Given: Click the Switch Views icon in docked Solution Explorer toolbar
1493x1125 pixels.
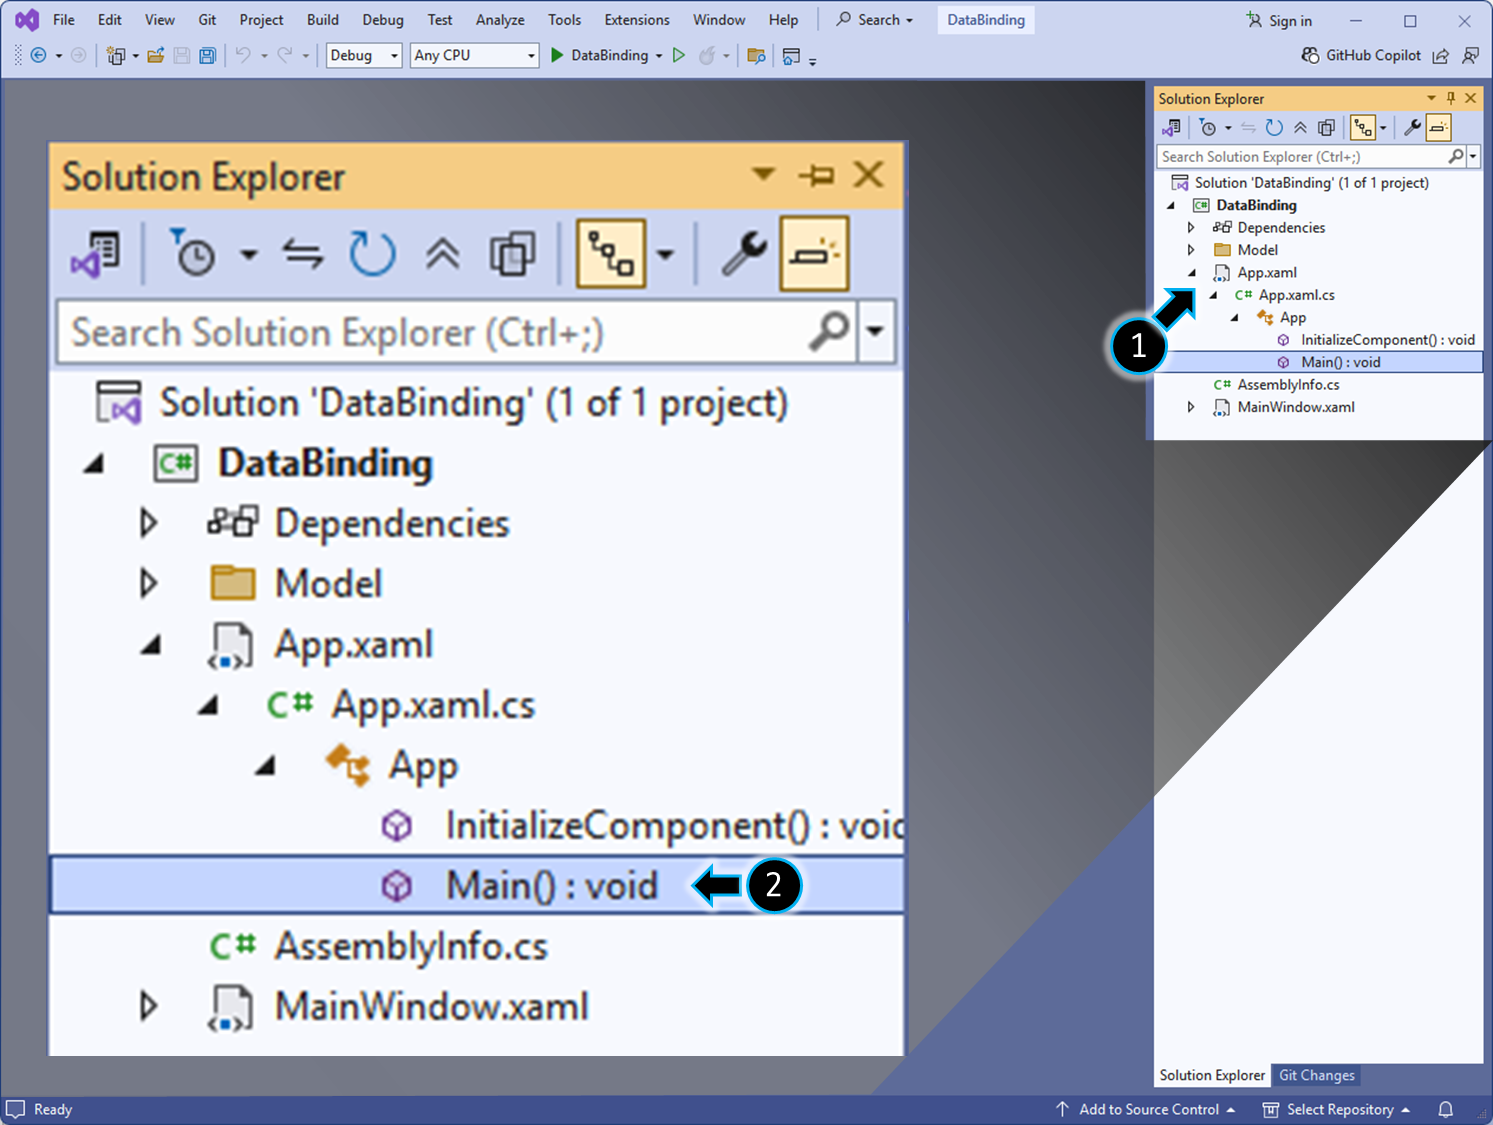Looking at the screenshot, I should tap(1171, 128).
